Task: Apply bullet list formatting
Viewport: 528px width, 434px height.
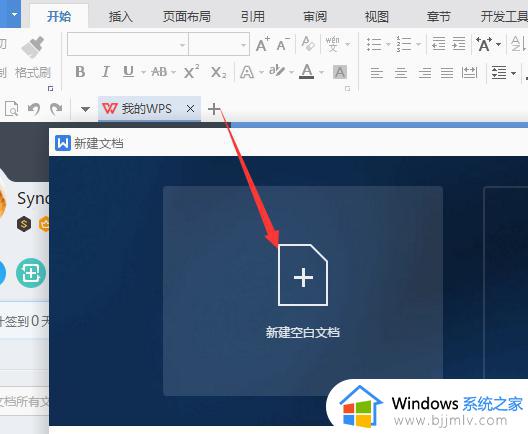Action: click(374, 44)
